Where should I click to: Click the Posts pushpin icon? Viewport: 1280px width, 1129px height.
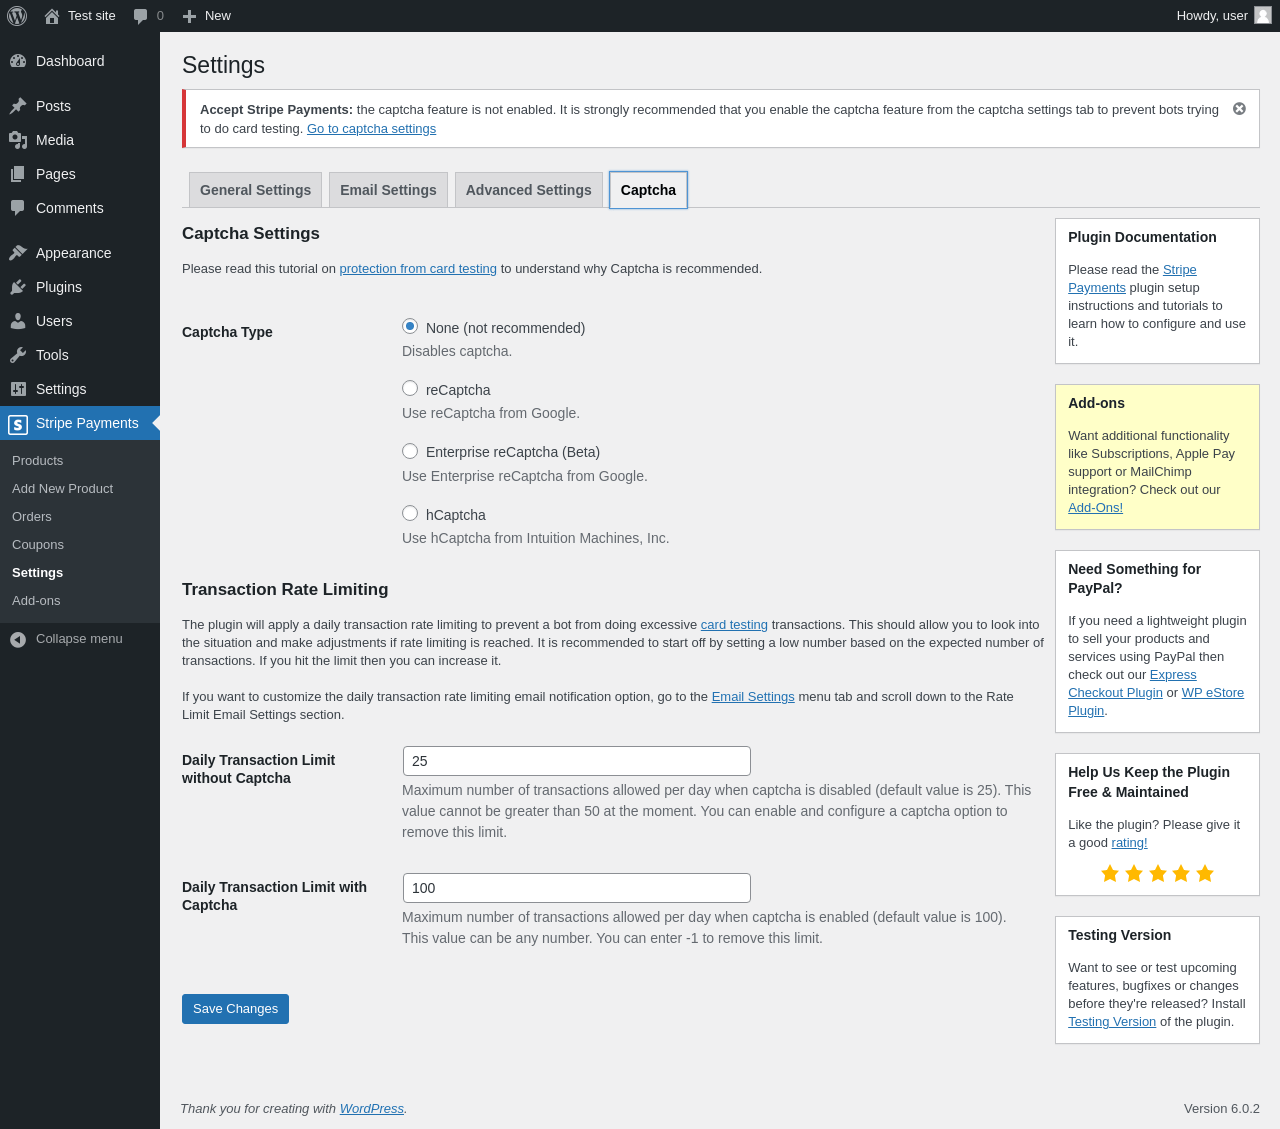click(x=18, y=106)
